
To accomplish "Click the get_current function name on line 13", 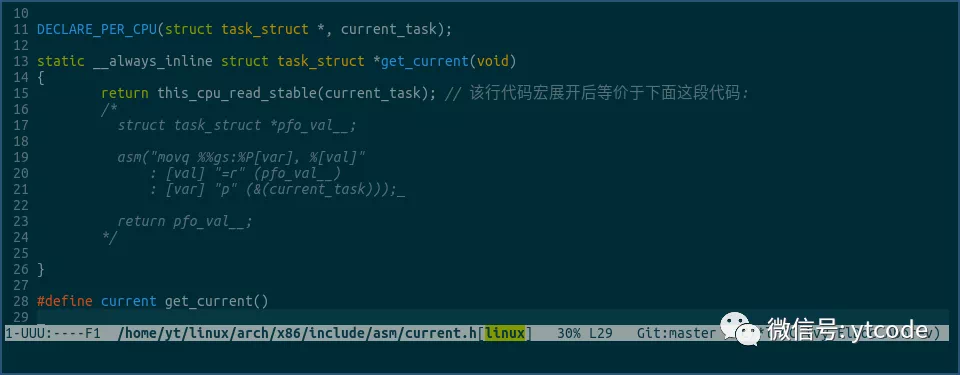I will 424,61.
